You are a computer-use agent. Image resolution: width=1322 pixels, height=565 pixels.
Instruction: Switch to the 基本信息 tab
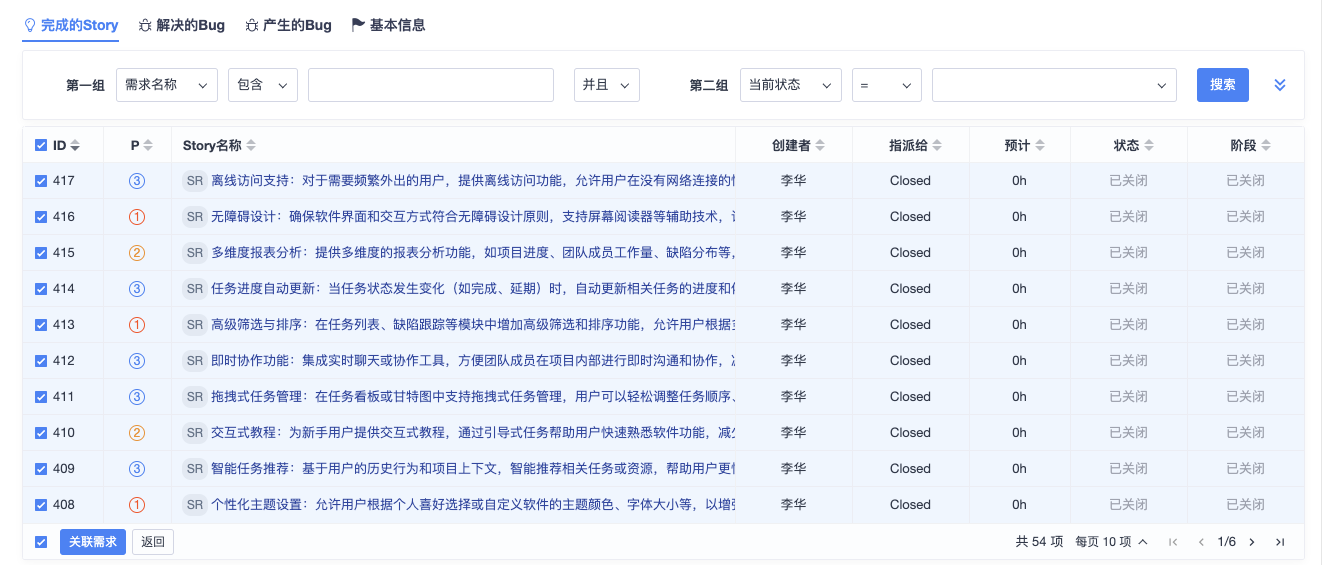click(x=388, y=25)
